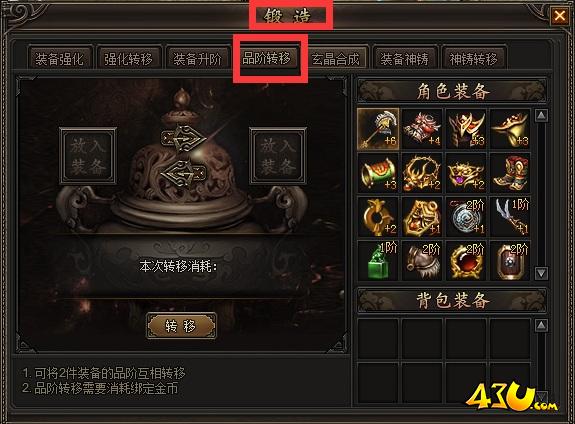
Task: Select the silver disc 2阶 +1 item
Action: (x=466, y=217)
